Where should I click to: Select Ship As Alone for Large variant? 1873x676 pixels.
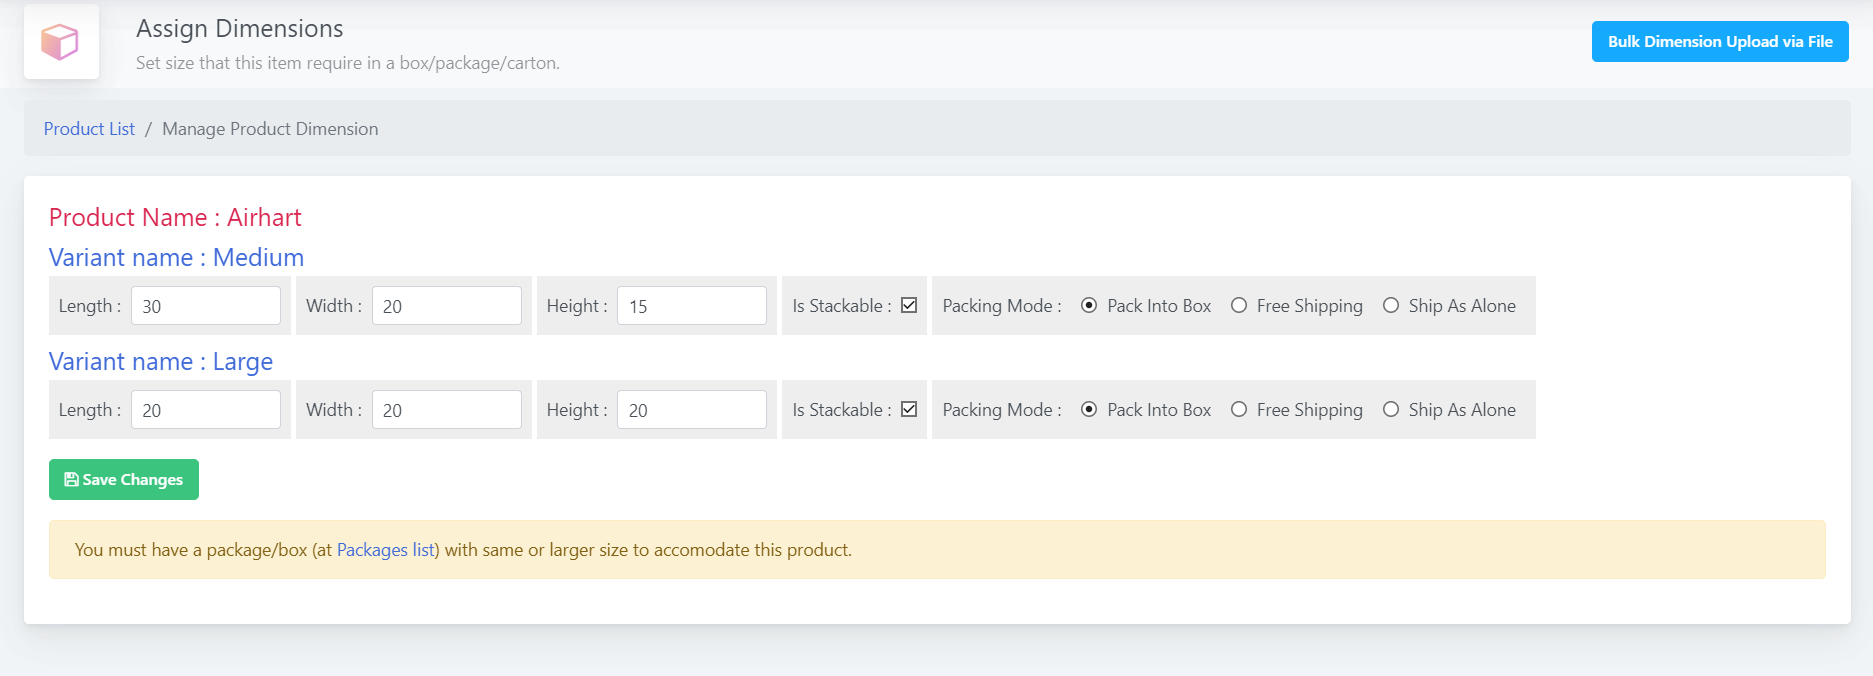(x=1391, y=410)
